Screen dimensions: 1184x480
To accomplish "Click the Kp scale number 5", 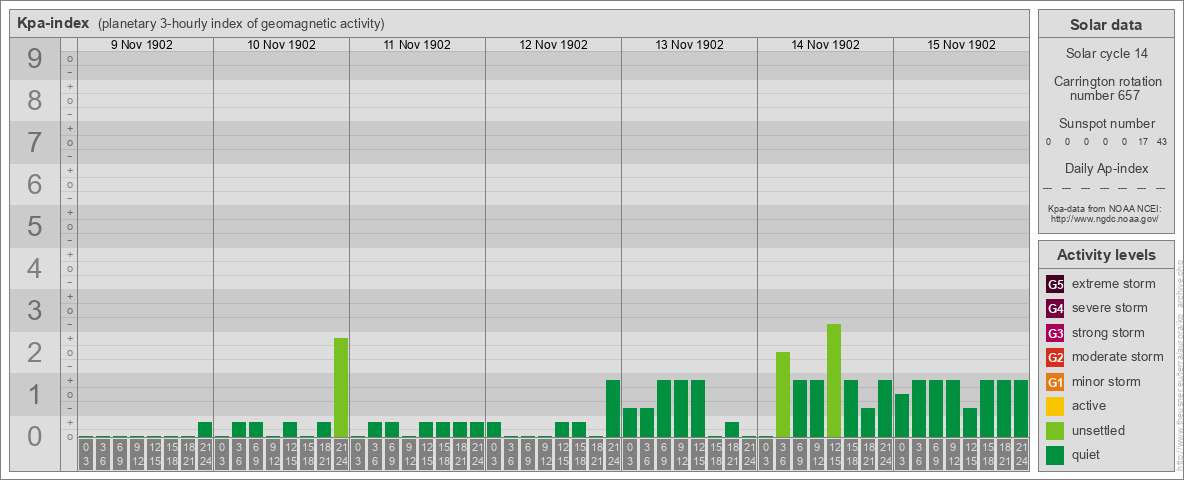I will click(34, 226).
